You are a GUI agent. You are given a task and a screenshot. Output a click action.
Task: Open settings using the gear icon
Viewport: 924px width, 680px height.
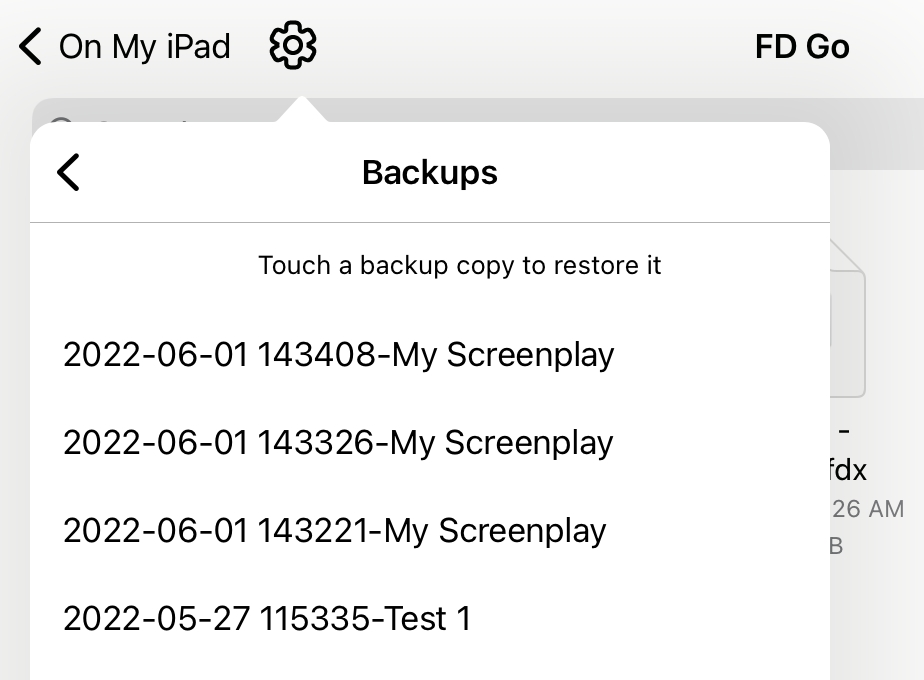point(291,44)
